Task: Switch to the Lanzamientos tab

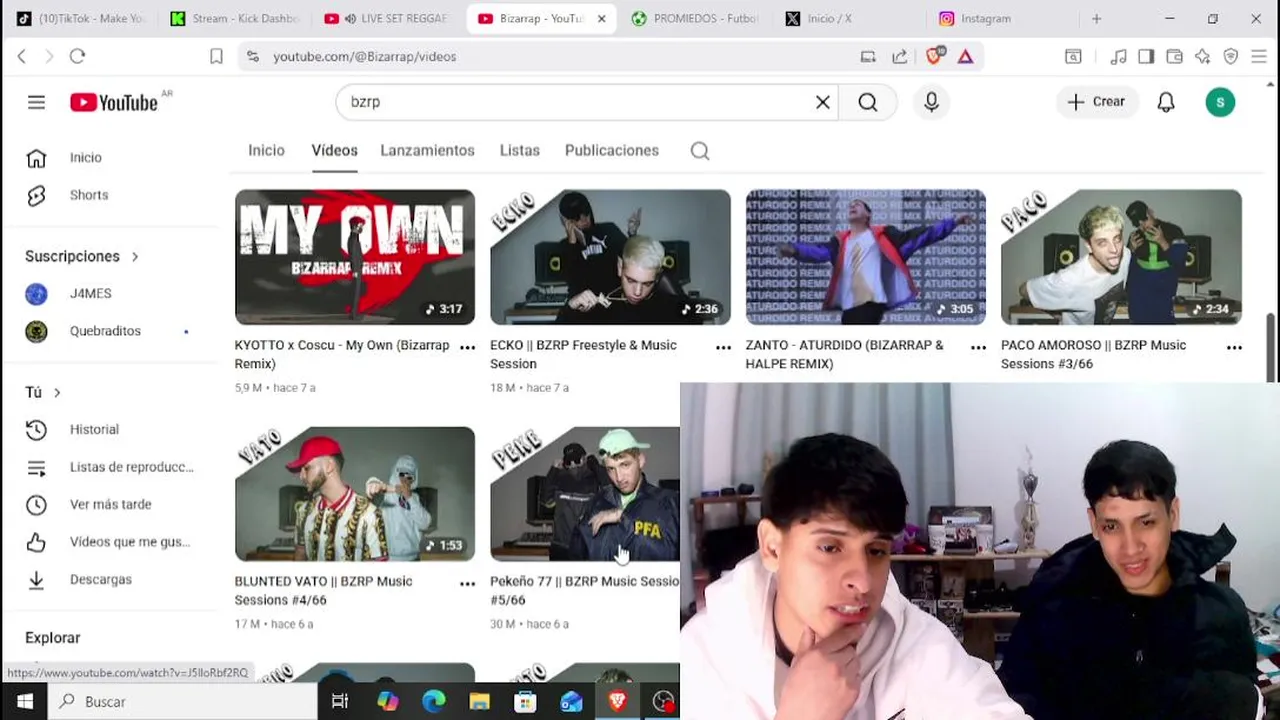Action: click(427, 150)
